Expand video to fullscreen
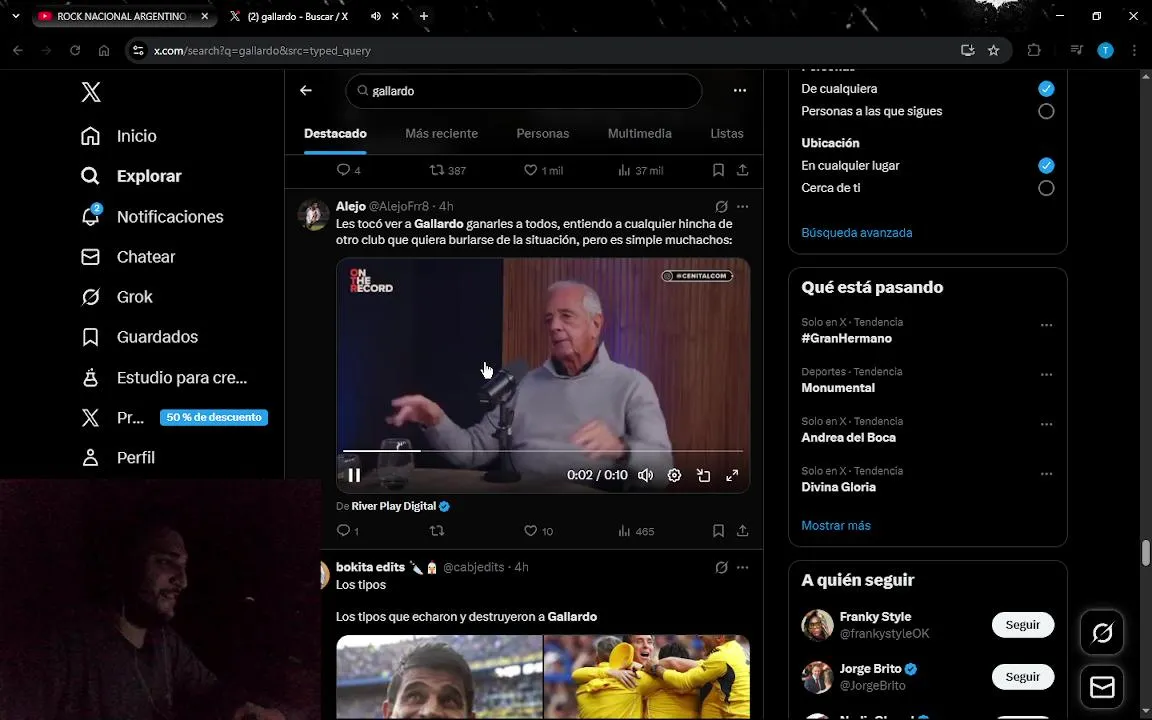Image resolution: width=1152 pixels, height=720 pixels. coord(732,475)
